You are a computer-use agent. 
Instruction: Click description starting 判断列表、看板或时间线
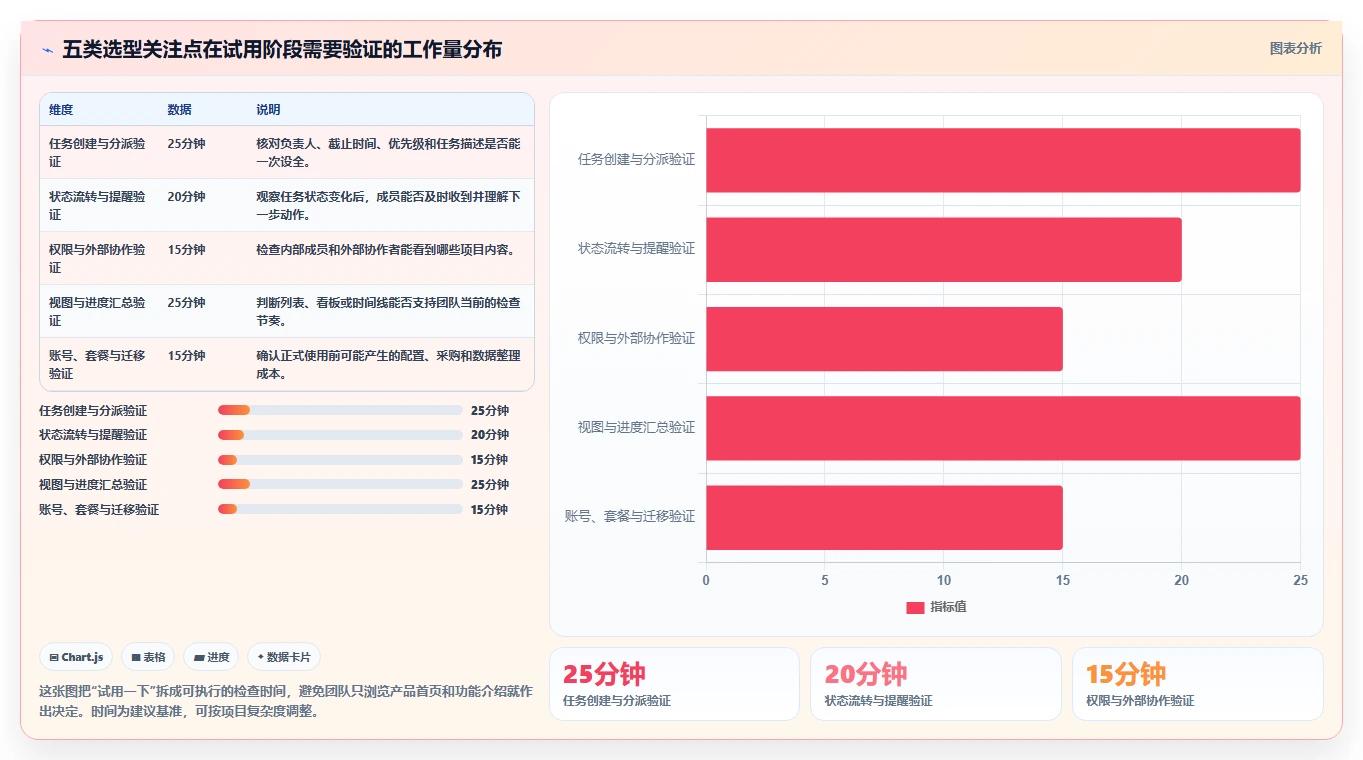click(389, 311)
